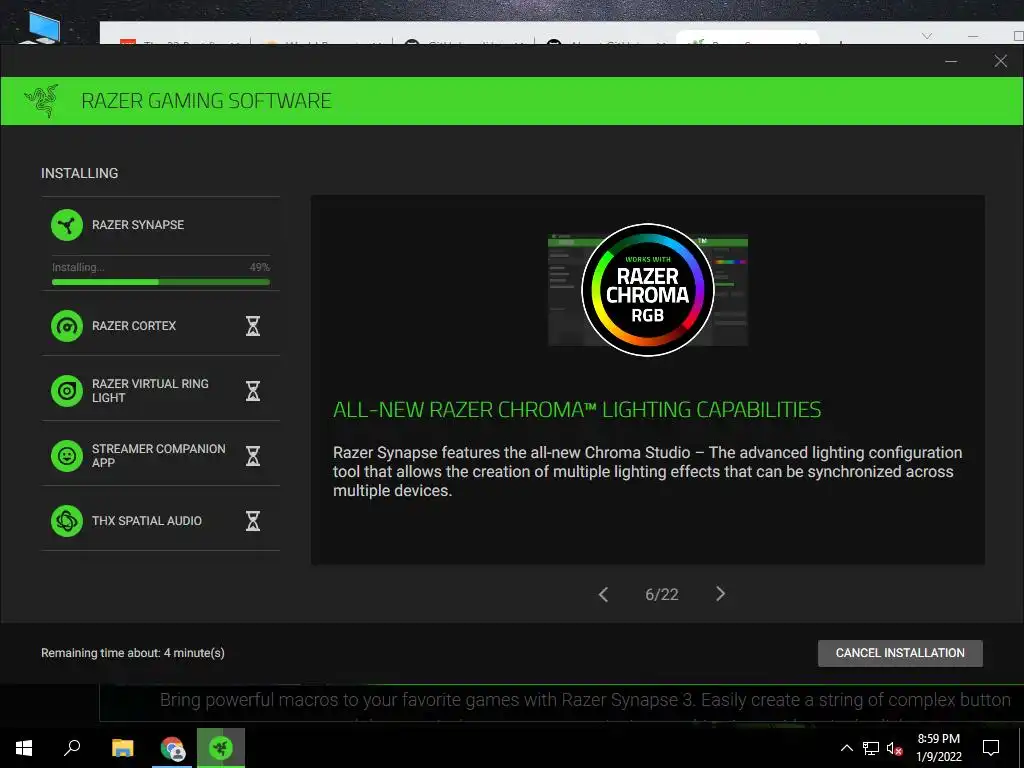This screenshot has width=1024, height=768.
Task: Click the INSTALLING section heading
Action: point(80,173)
